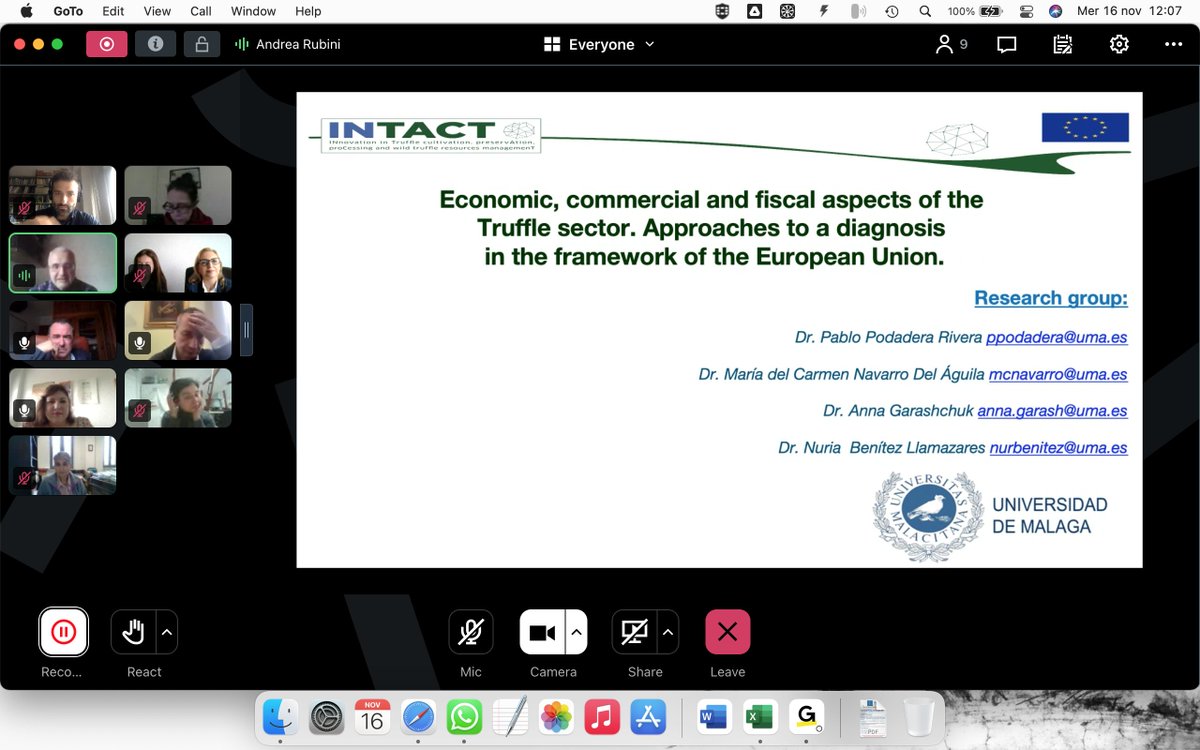Open the chat panel

[1006, 44]
